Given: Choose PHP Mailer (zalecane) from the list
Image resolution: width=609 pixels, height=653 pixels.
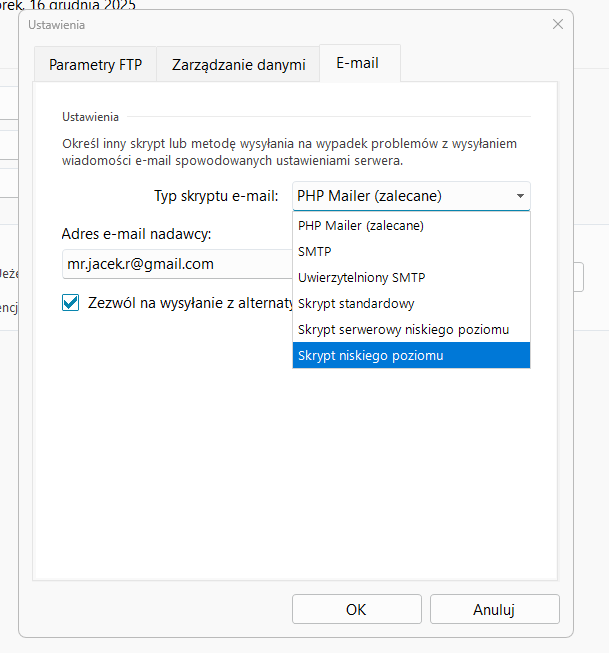Looking at the screenshot, I should 361,226.
